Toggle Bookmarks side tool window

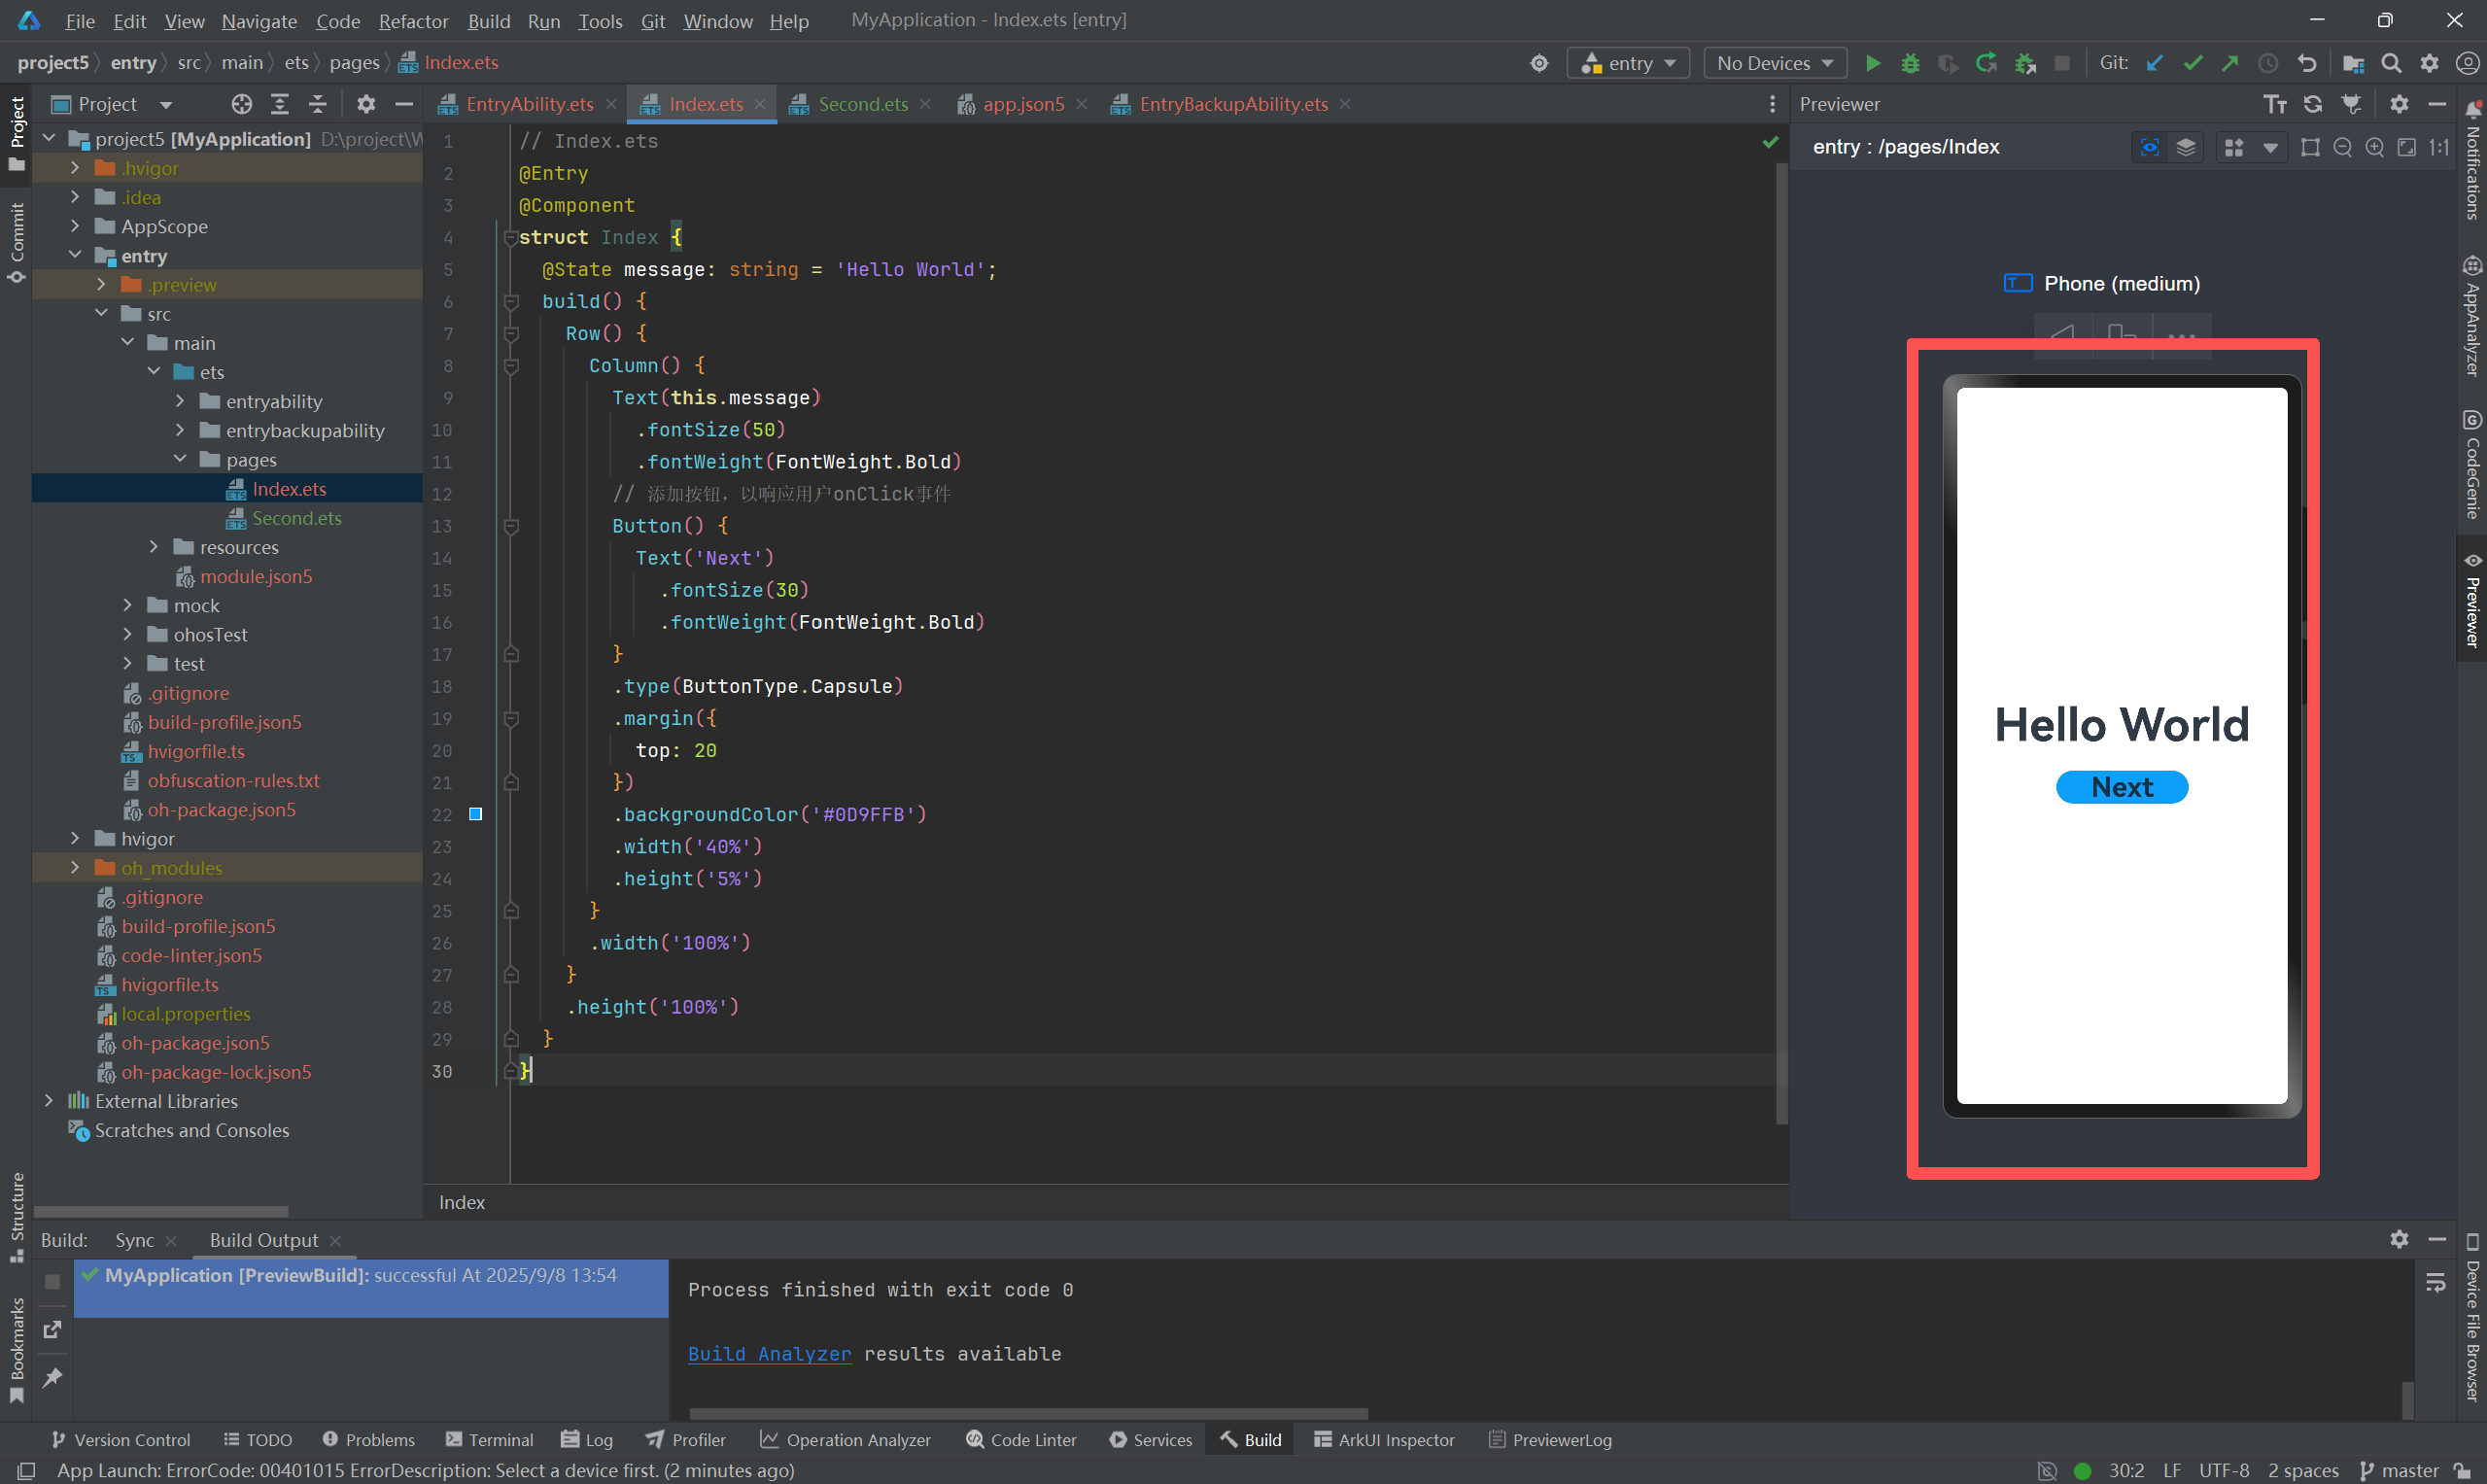[16, 1350]
